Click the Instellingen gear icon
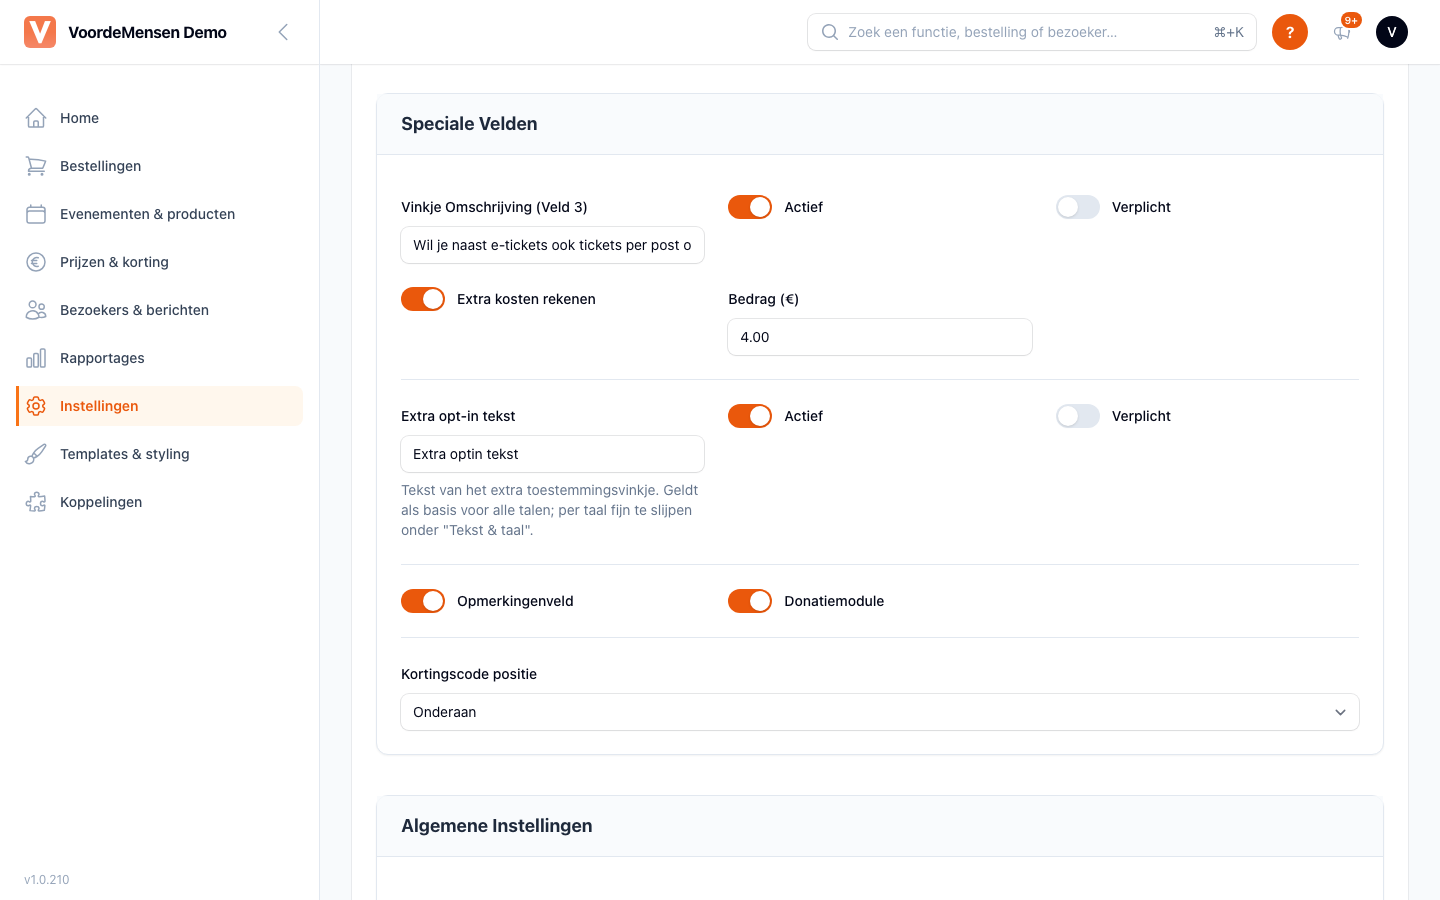Image resolution: width=1440 pixels, height=900 pixels. click(36, 406)
